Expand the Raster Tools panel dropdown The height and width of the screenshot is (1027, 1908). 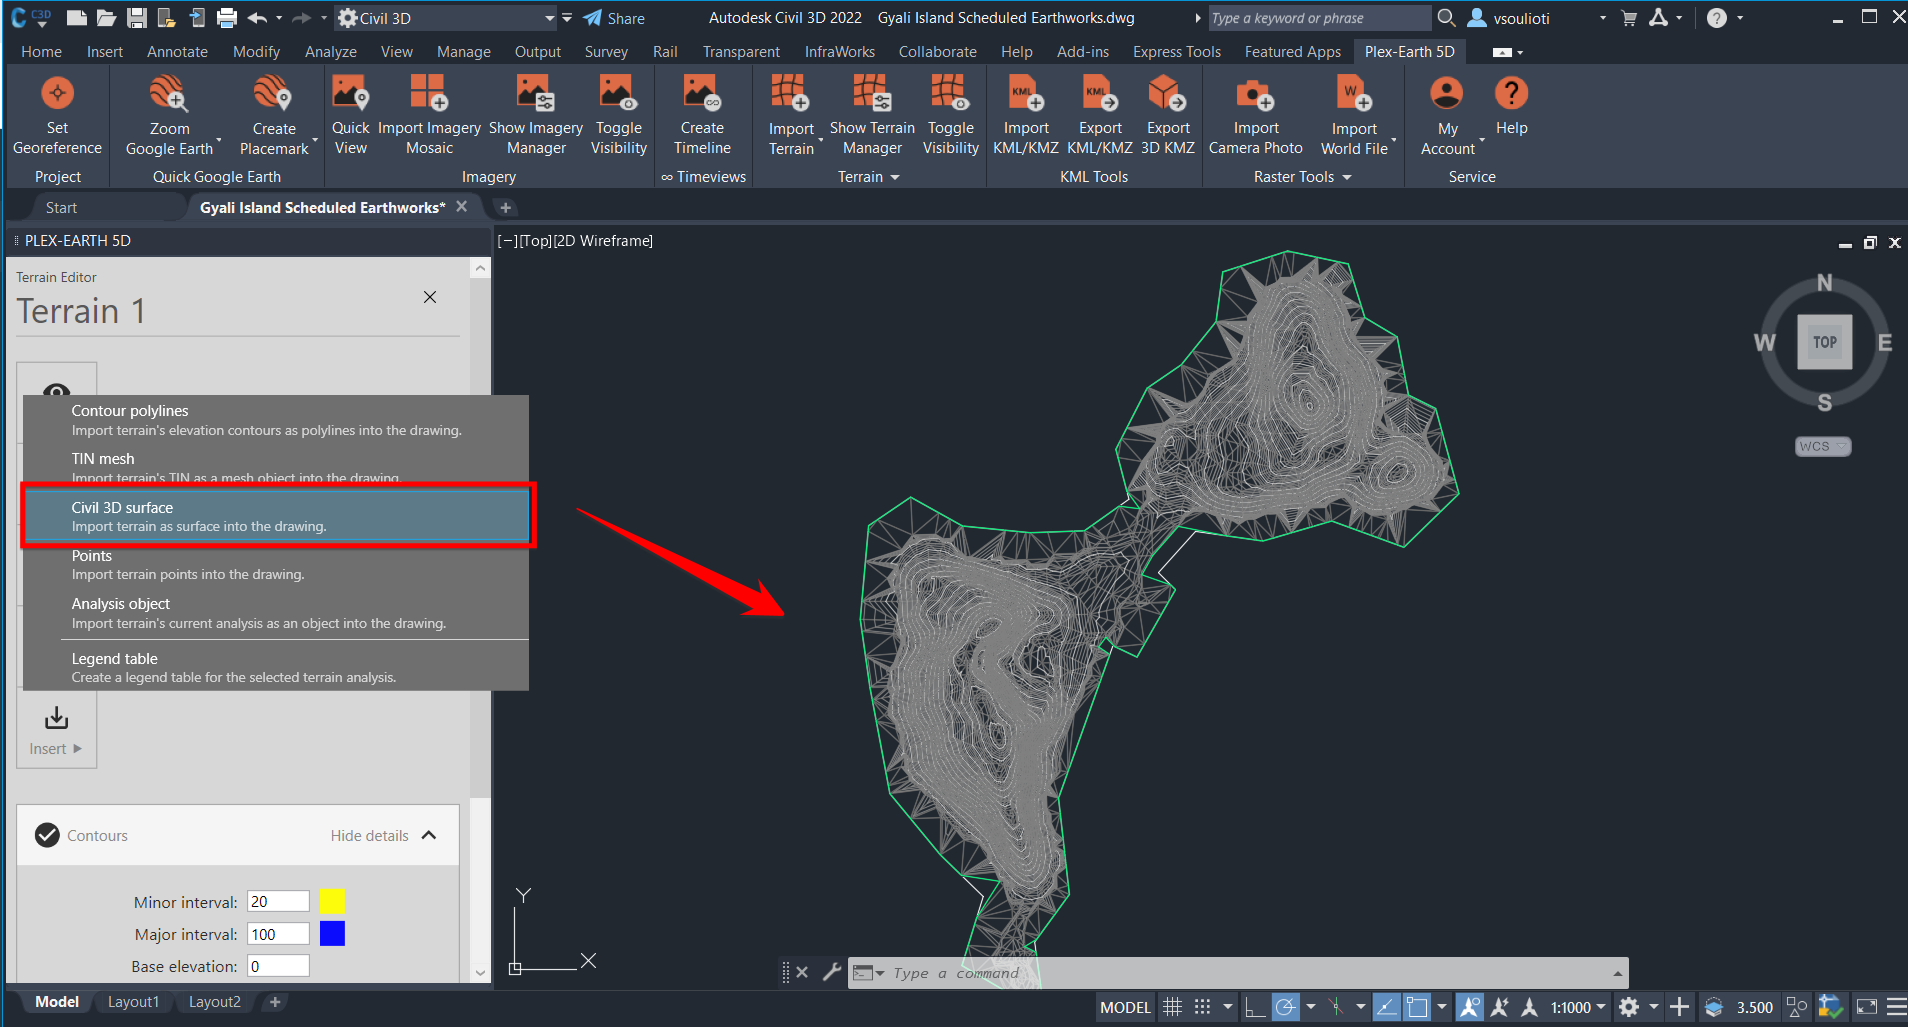tap(1348, 177)
